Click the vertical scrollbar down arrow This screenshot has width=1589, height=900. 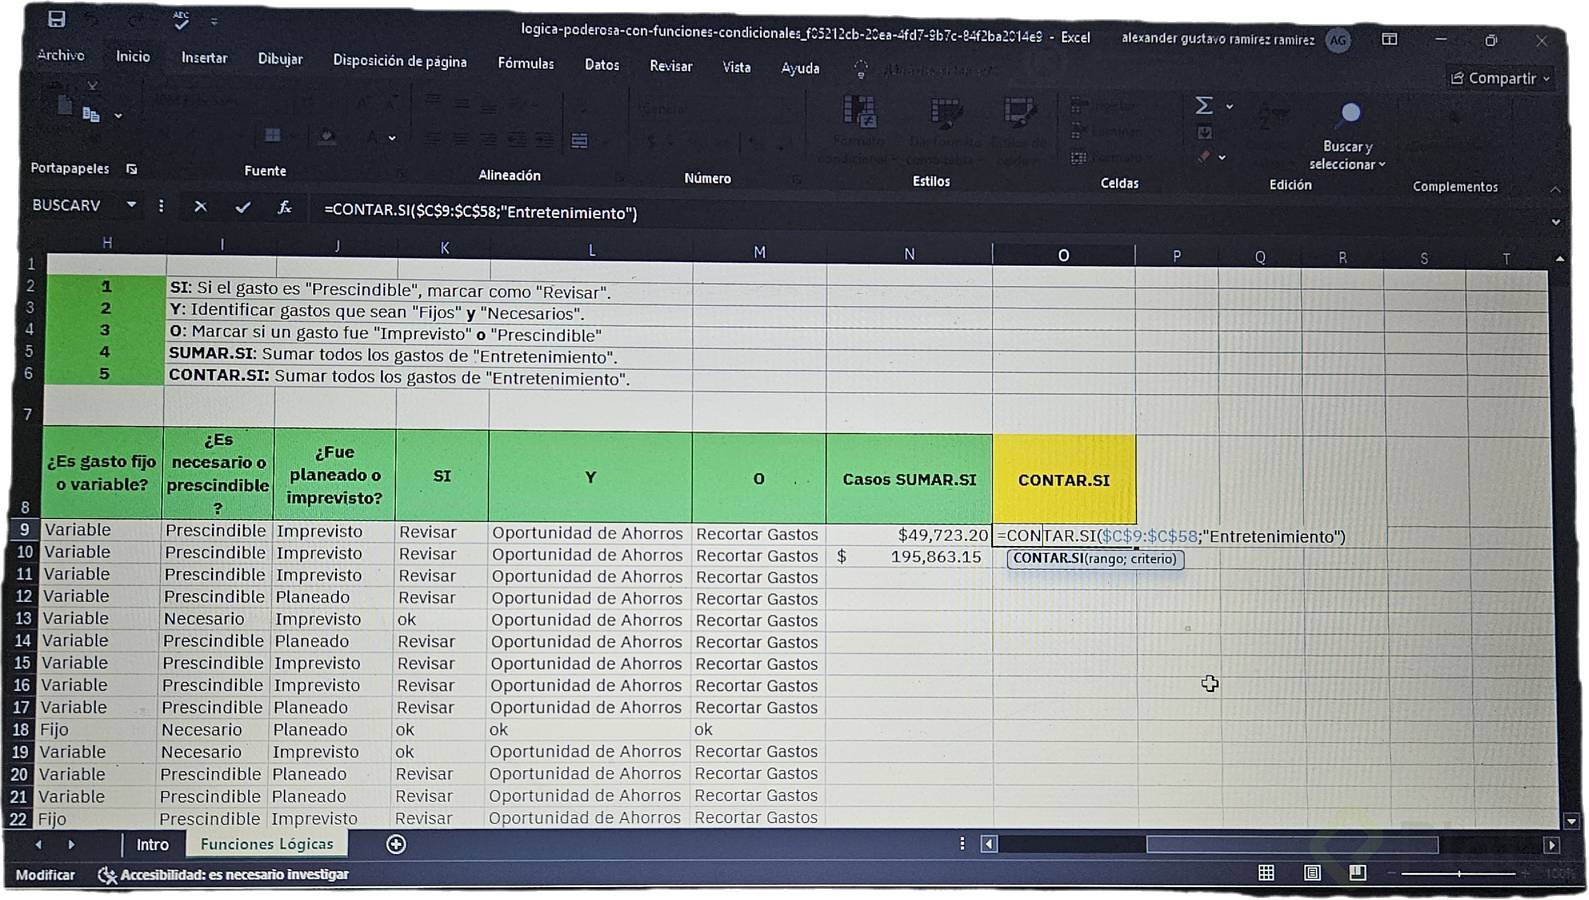[1571, 821]
